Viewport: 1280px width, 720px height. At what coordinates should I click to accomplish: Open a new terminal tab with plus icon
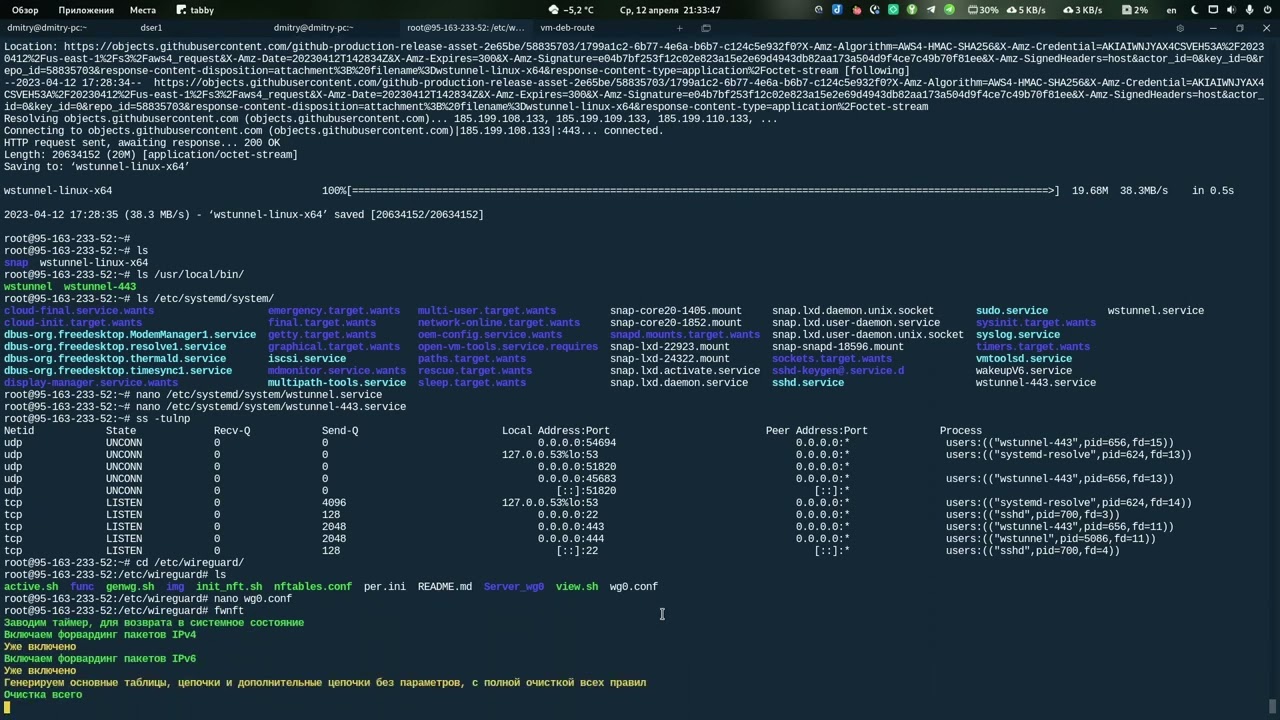(680, 28)
